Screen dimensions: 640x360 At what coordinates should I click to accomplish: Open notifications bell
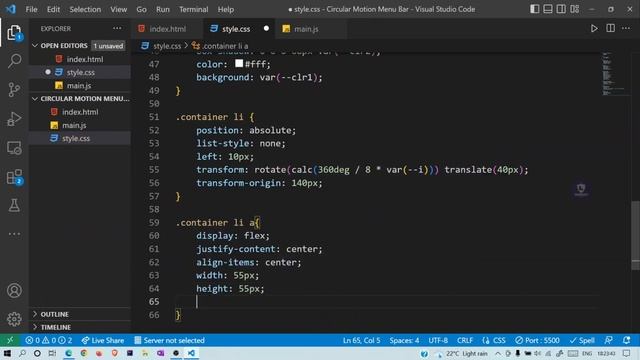click(627, 340)
